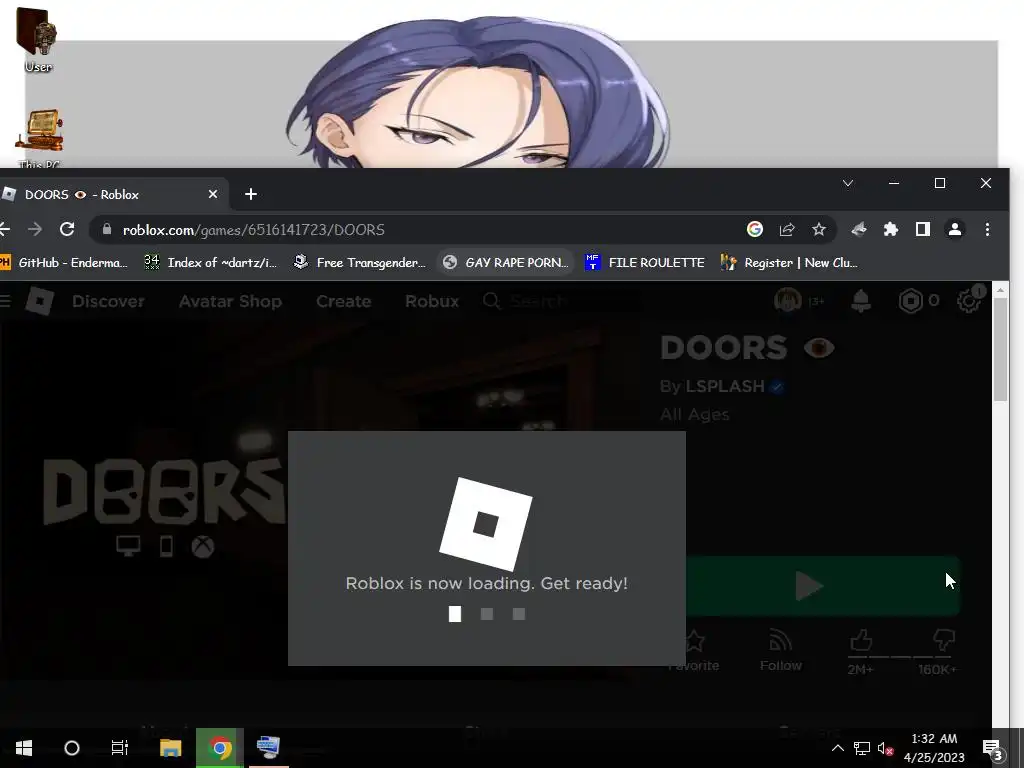Close the DOORS Roblox tab
Screen dimensions: 1024x768
213,194
